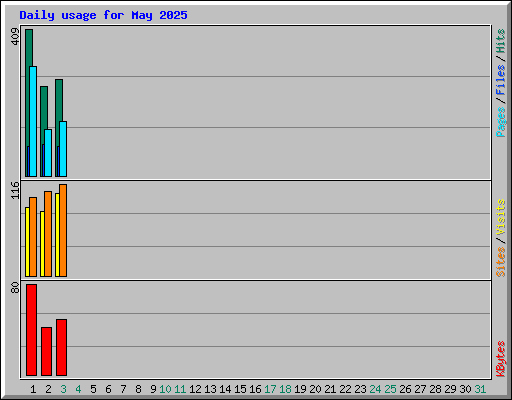The width and height of the screenshot is (512, 400).
Task: Click day 1 on the x-axis
Action: (33, 389)
